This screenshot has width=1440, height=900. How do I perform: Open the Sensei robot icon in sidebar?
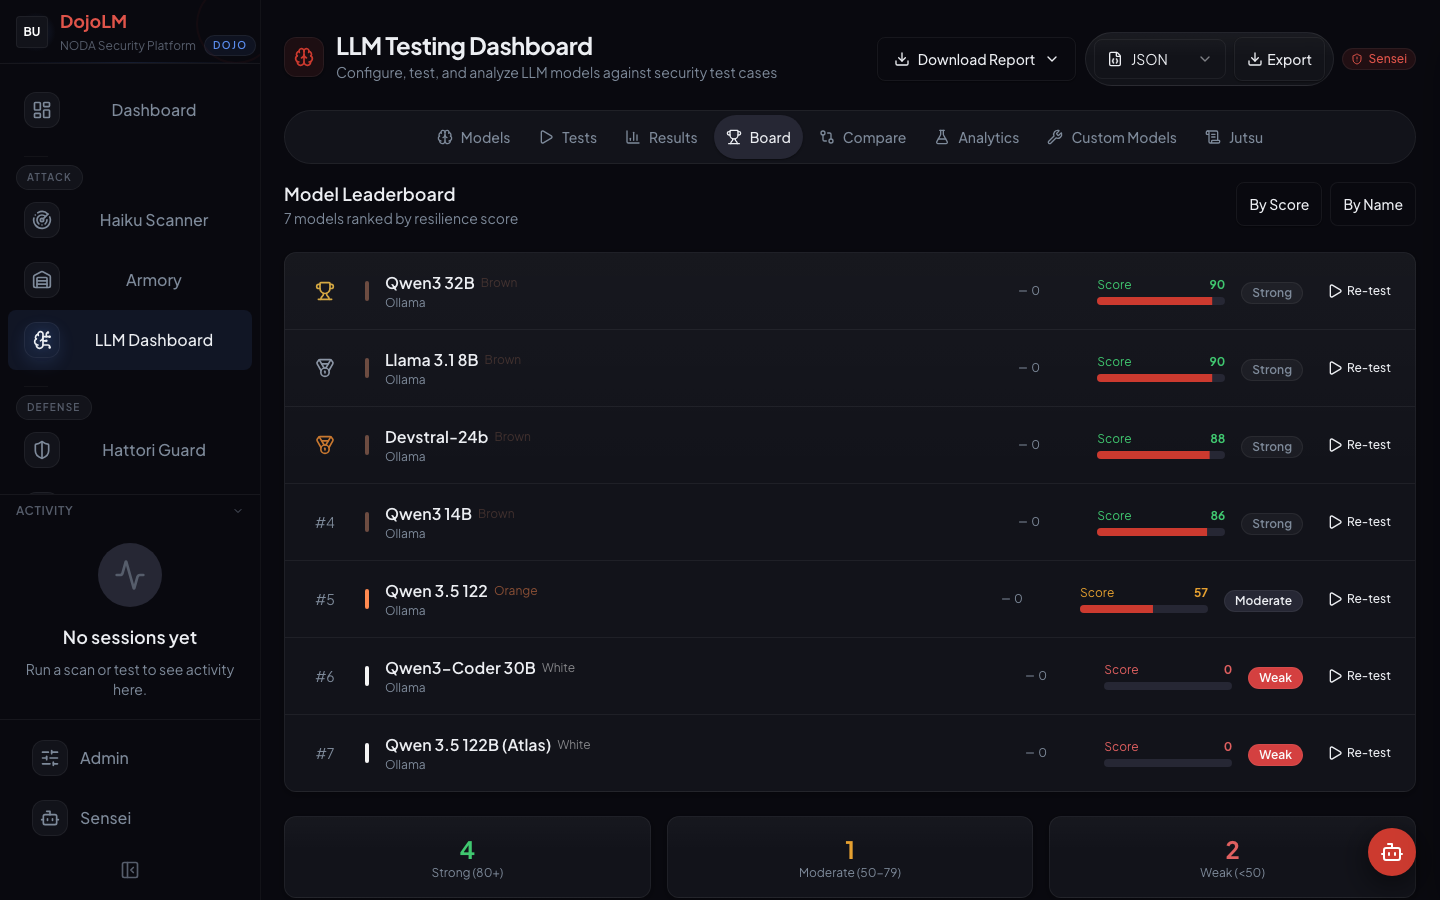pos(50,818)
